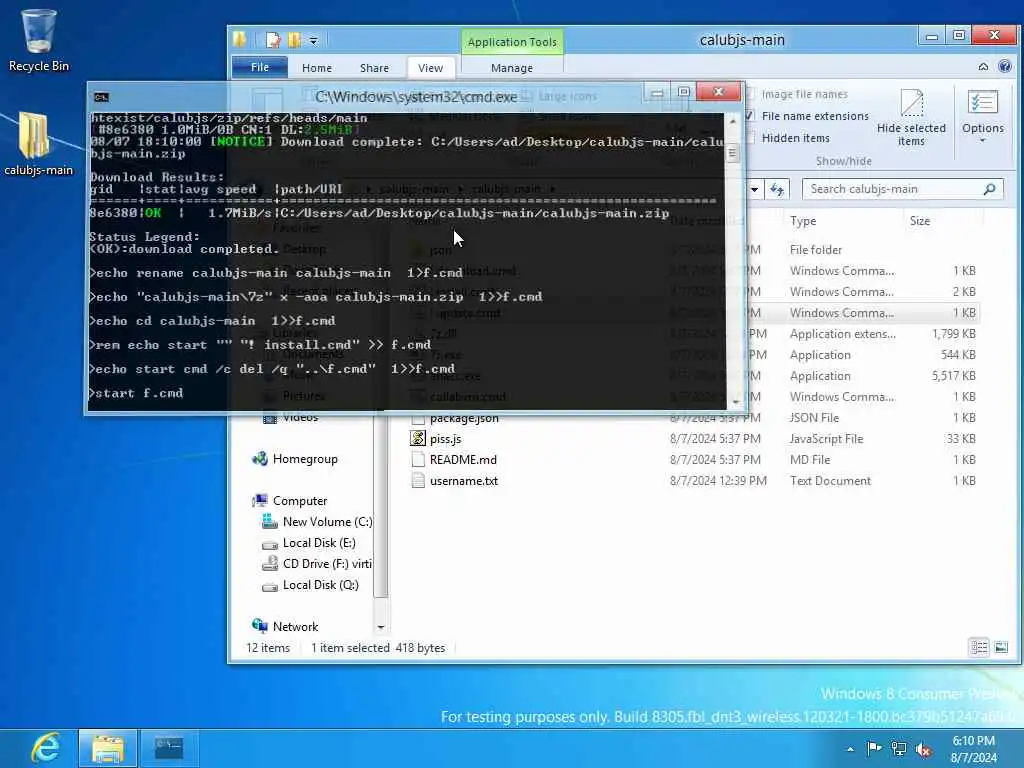Click the cmd window scrollbar thumb
This screenshot has height=768, width=1024.
point(732,153)
